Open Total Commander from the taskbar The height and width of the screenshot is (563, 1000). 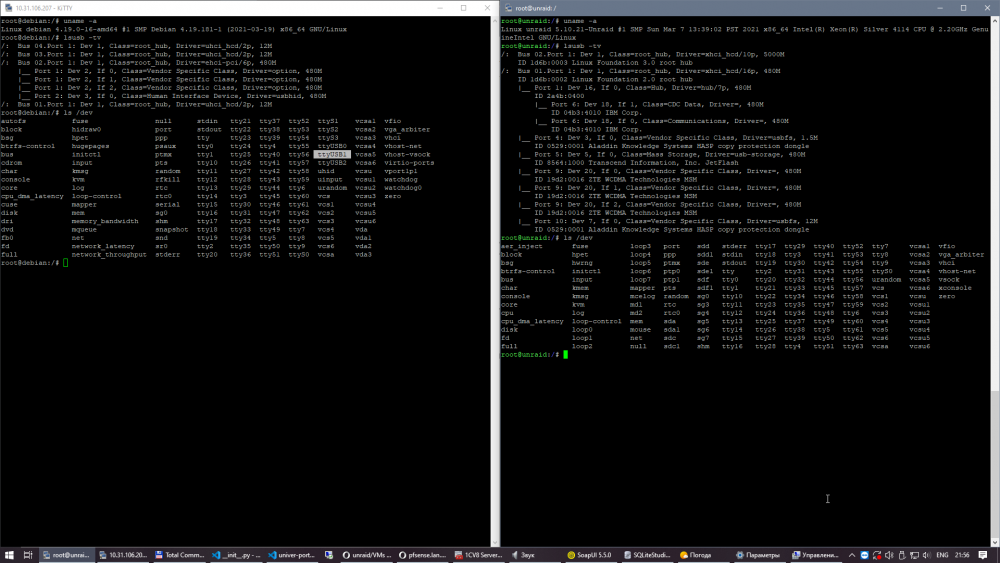click(179, 555)
